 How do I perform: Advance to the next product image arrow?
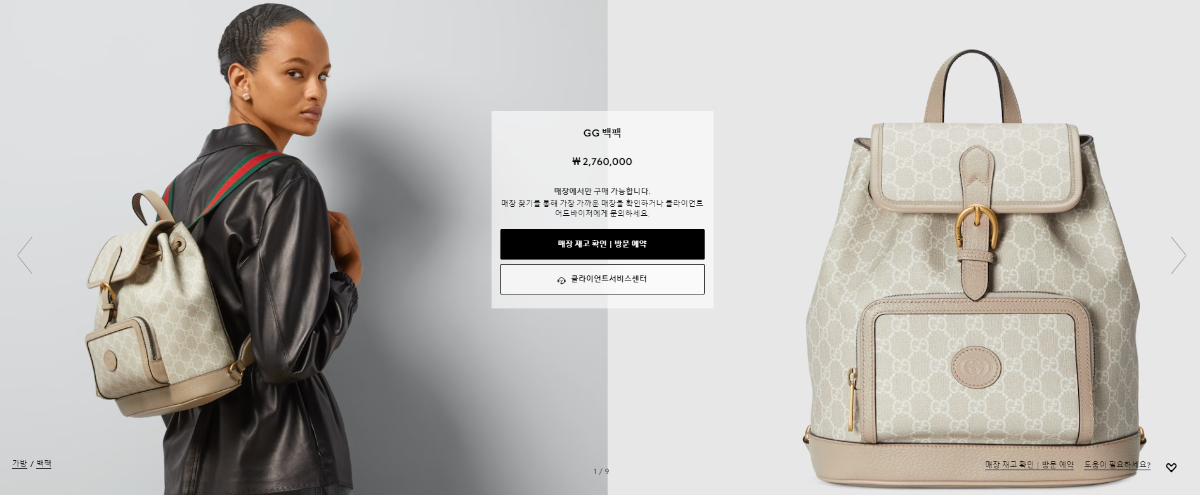click(1178, 255)
